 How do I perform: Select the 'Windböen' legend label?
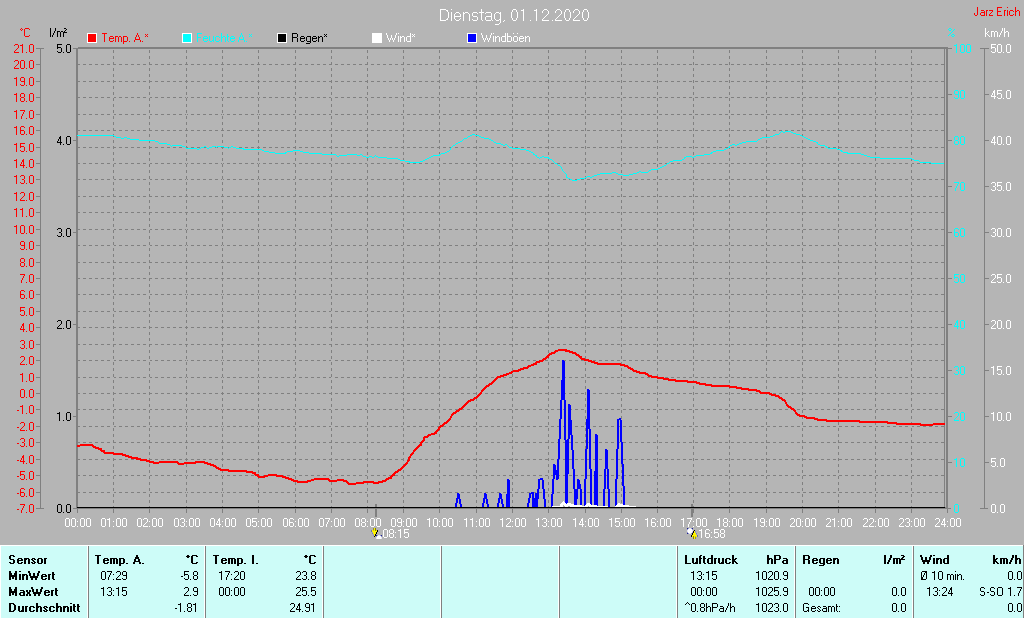505,38
